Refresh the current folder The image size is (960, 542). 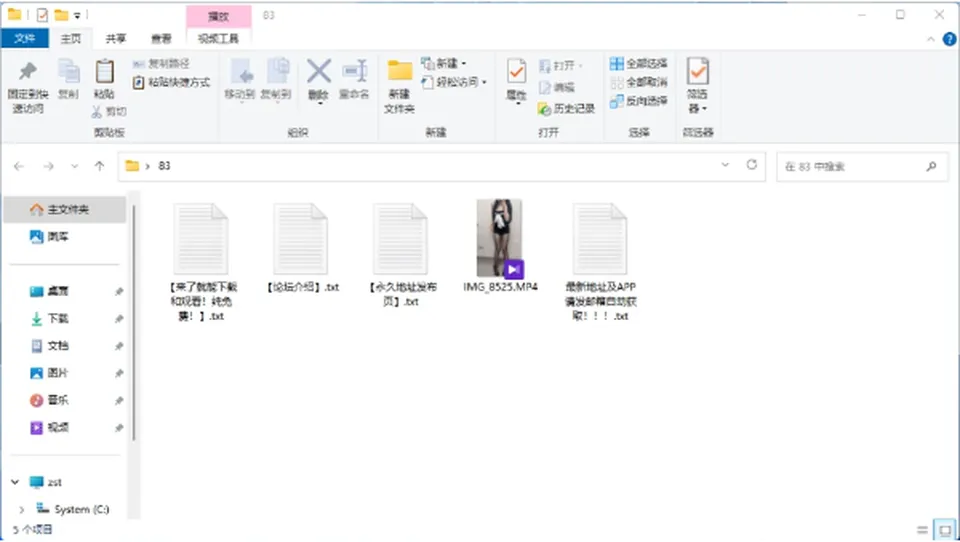(752, 165)
